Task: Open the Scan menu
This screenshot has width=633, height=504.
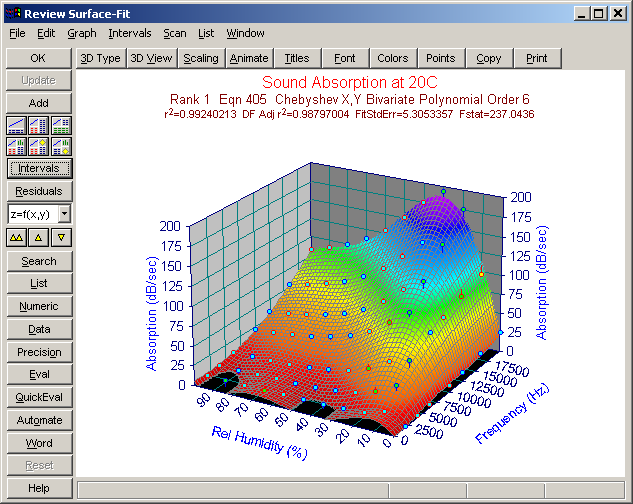Action: click(174, 33)
